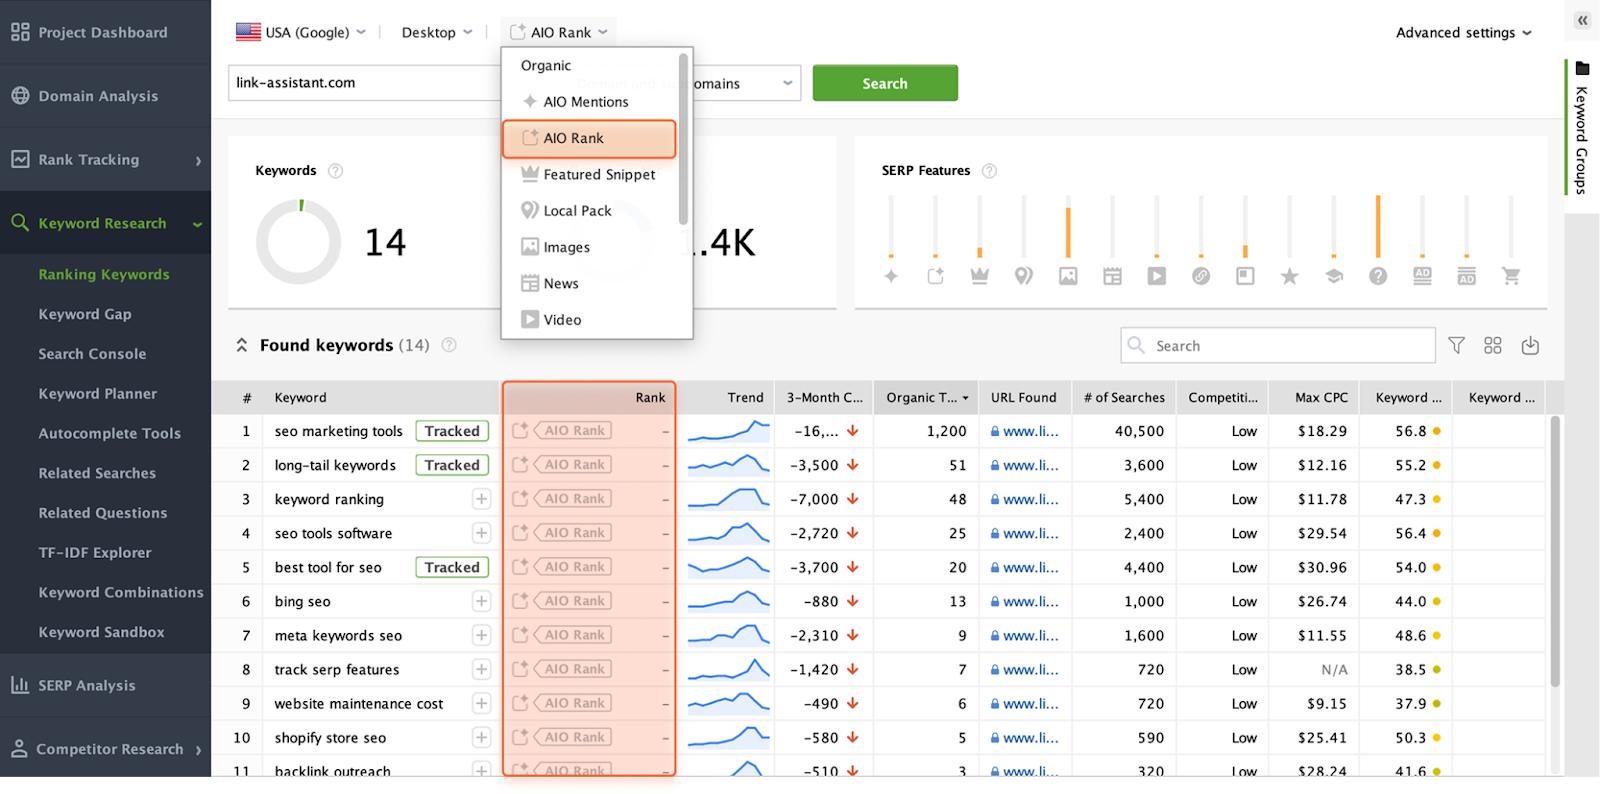Toggle Tracked for 'seo marketing tools'

coord(452,431)
